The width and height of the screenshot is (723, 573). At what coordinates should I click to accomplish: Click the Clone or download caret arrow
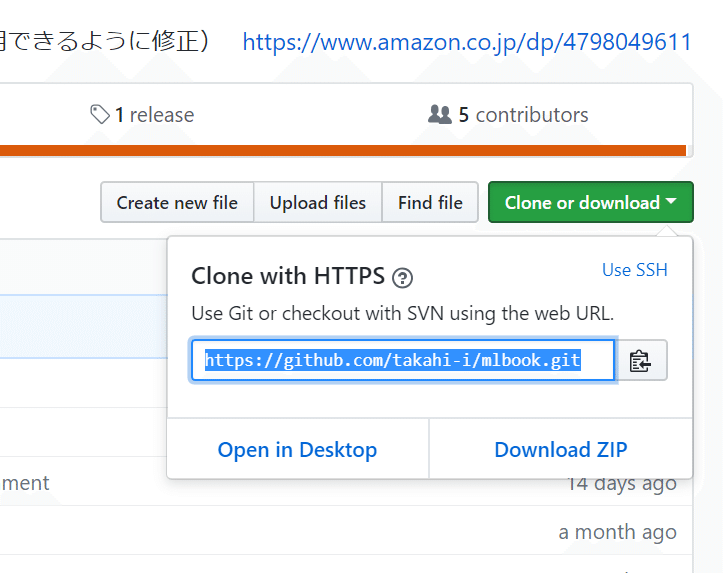point(671,202)
